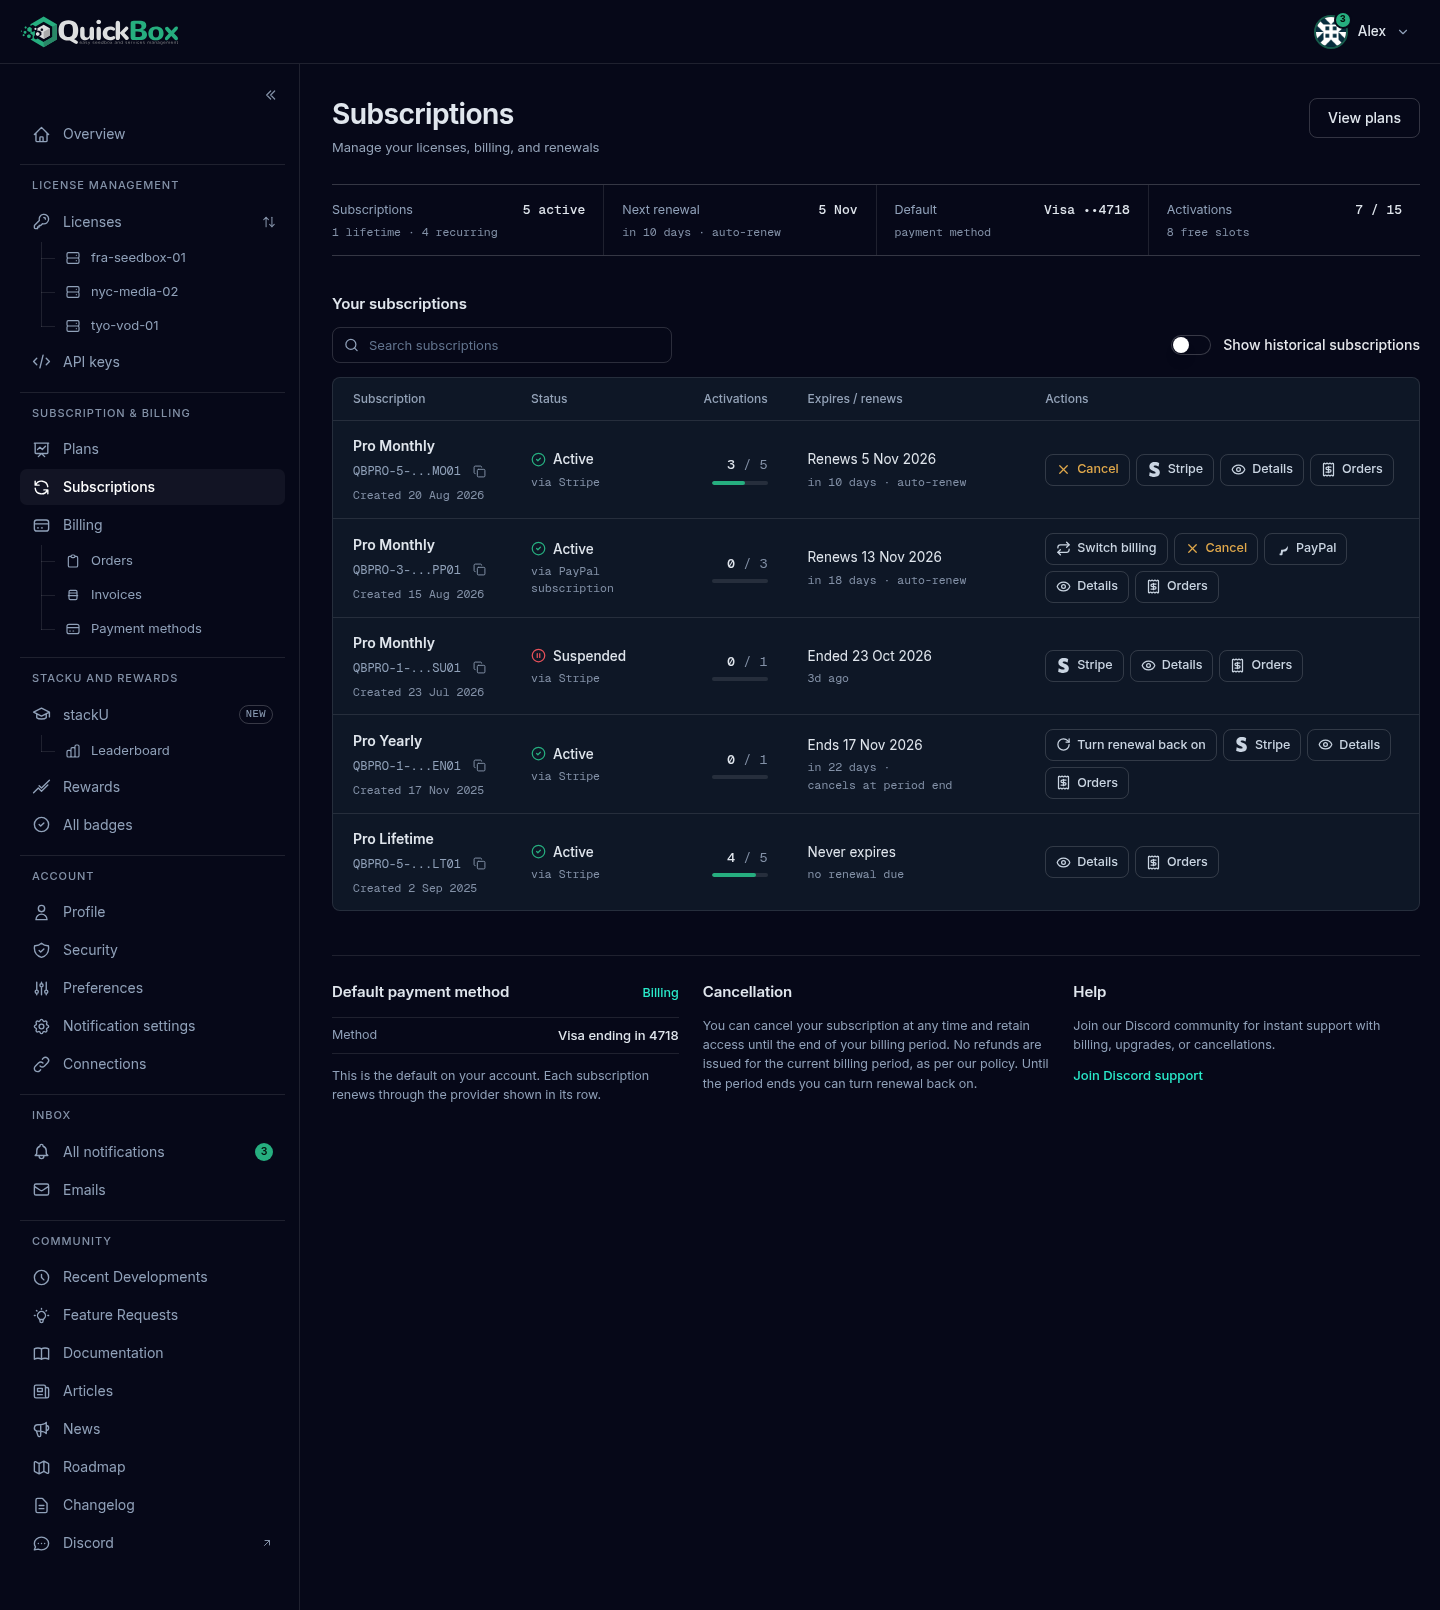Screen dimensions: 1440x1610
Task: Open Changelog page
Action: [x=152, y=1505]
